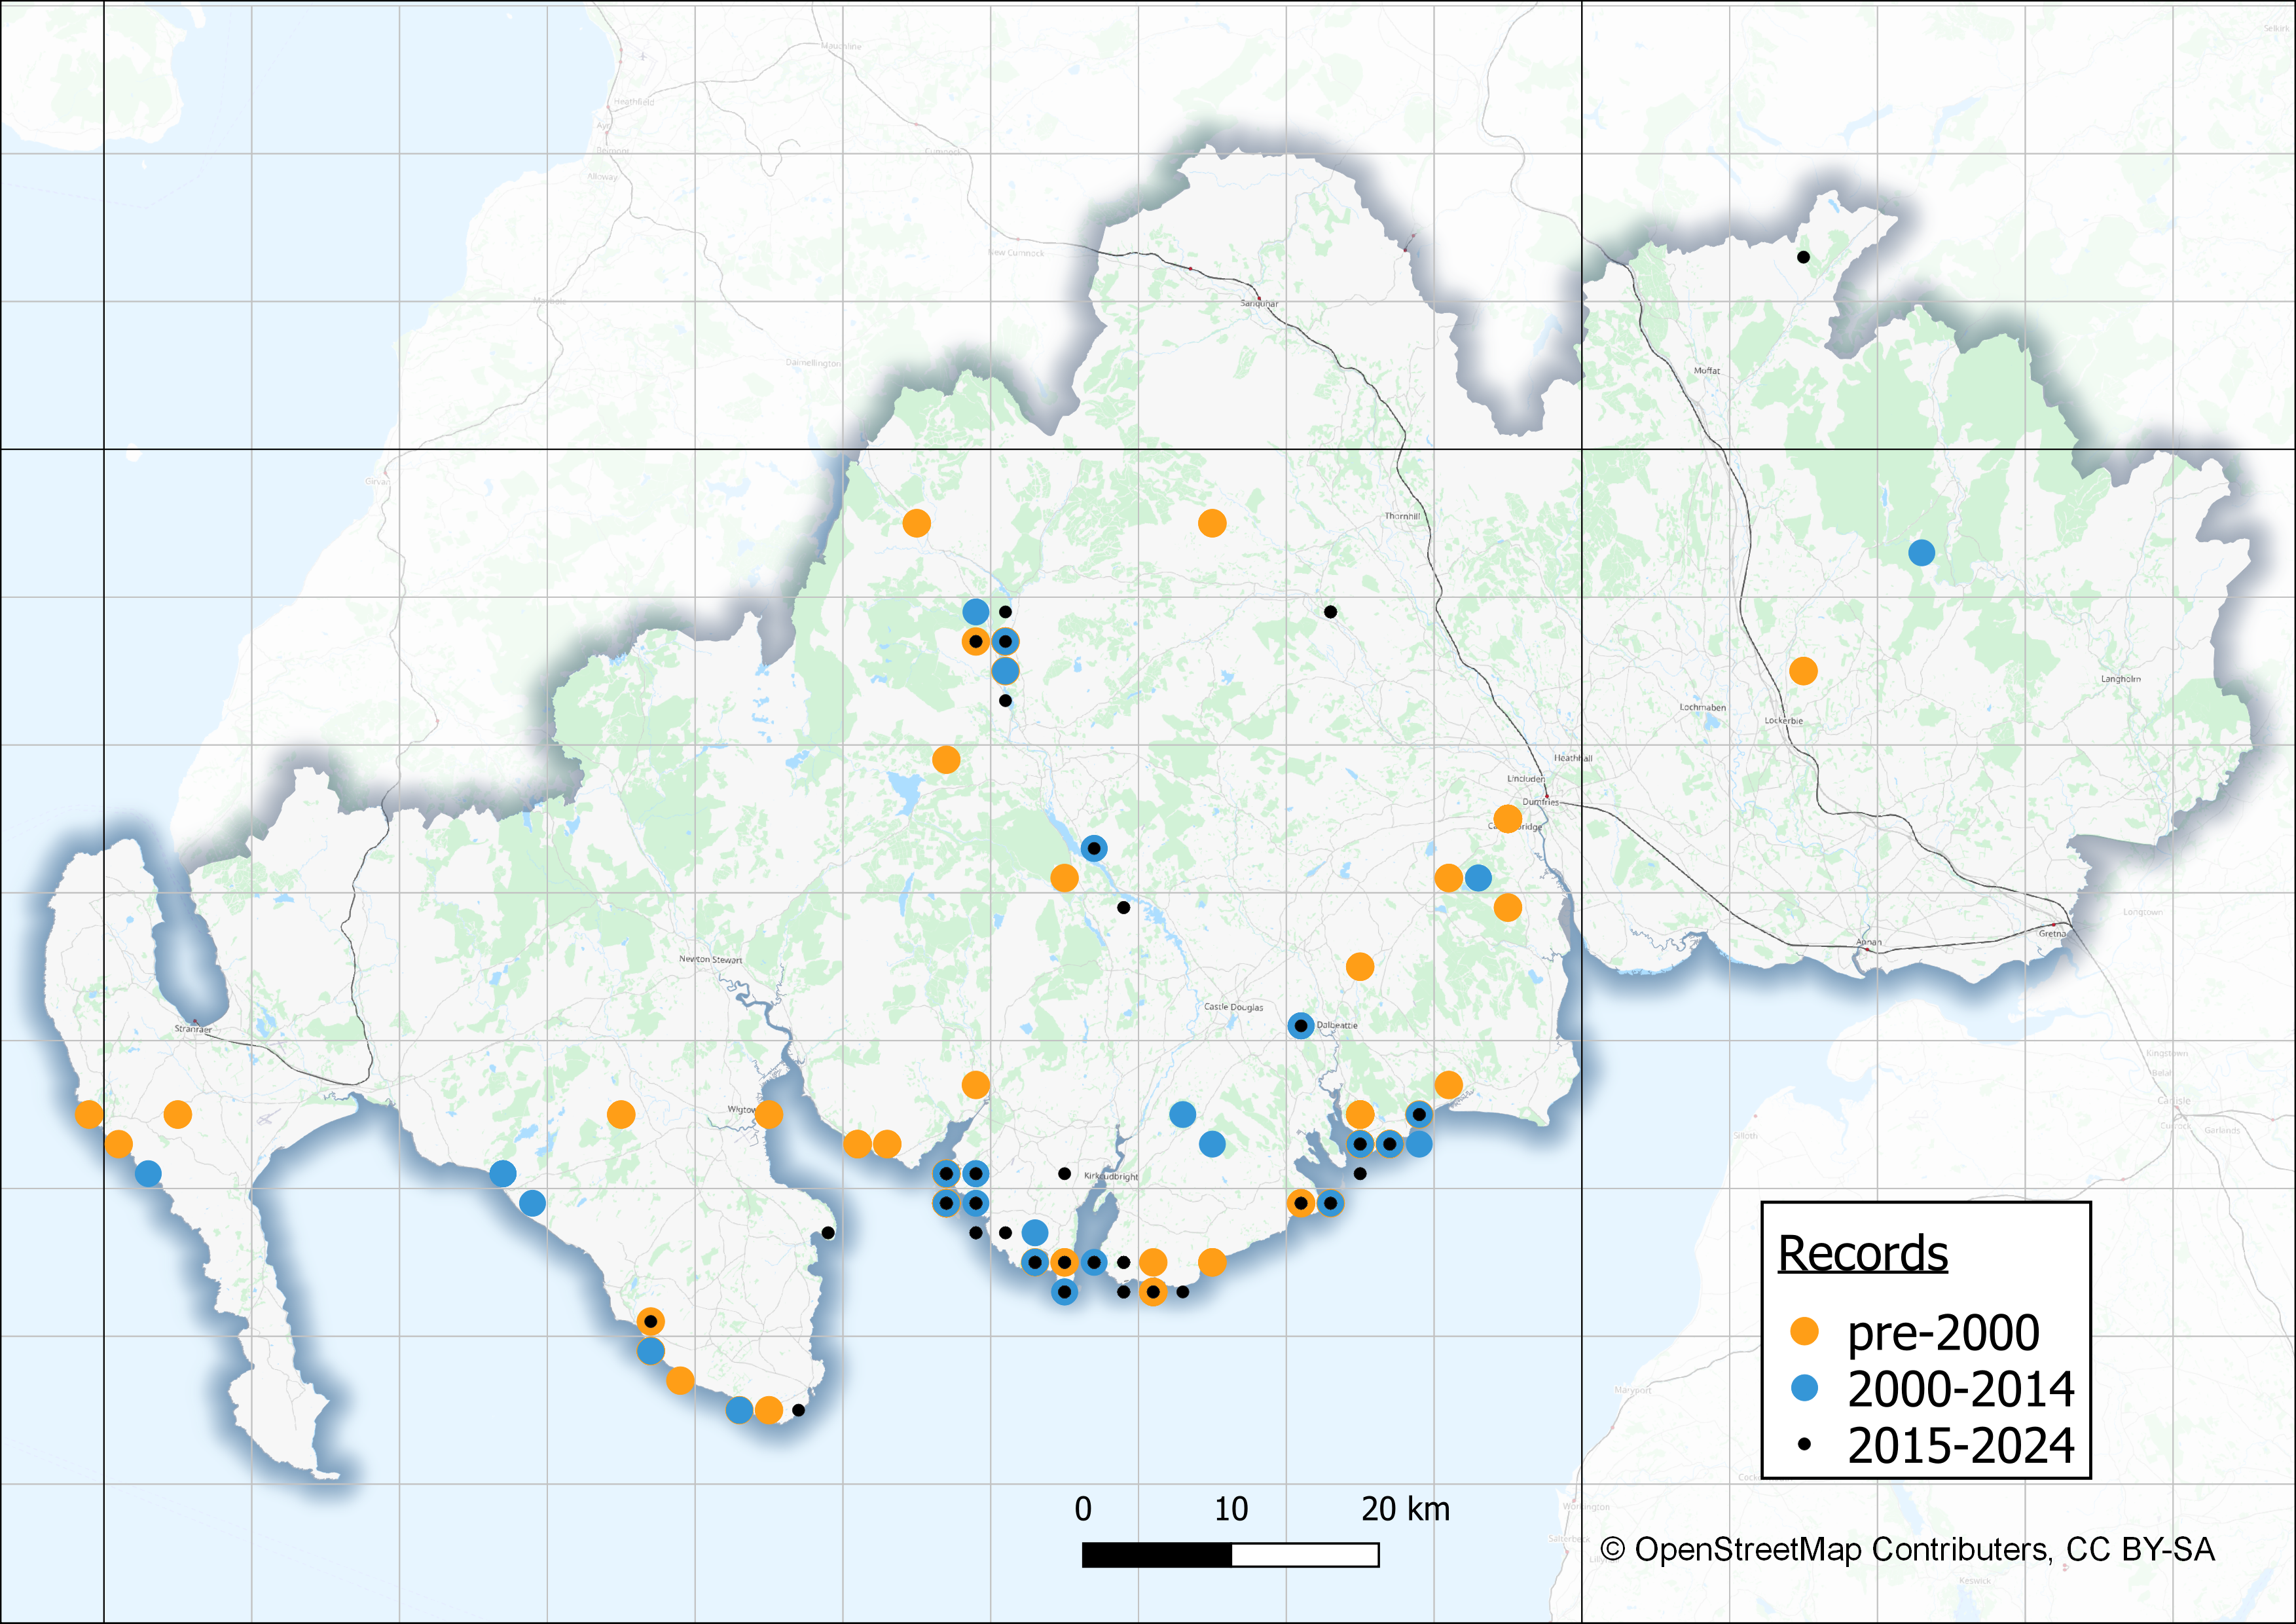Click the black dot south of Thornhill
This screenshot has height=1624, width=2296.
(1330, 612)
